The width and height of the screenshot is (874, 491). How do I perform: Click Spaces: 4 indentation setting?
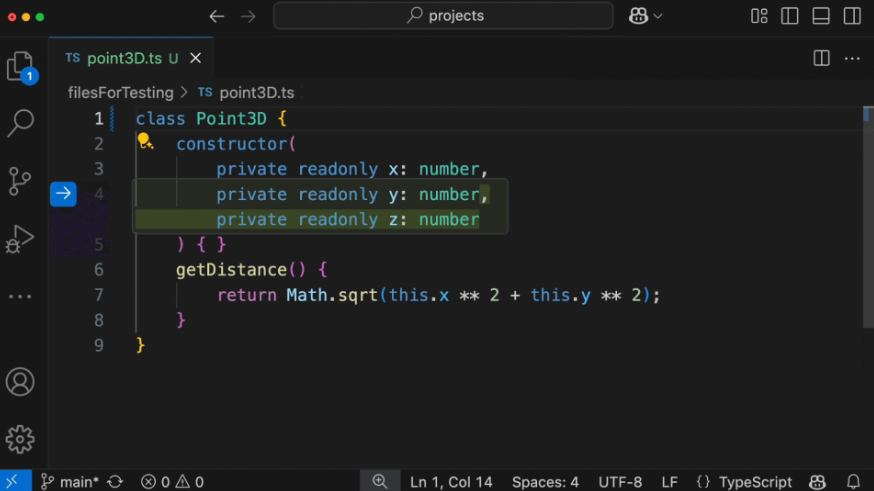(x=545, y=482)
